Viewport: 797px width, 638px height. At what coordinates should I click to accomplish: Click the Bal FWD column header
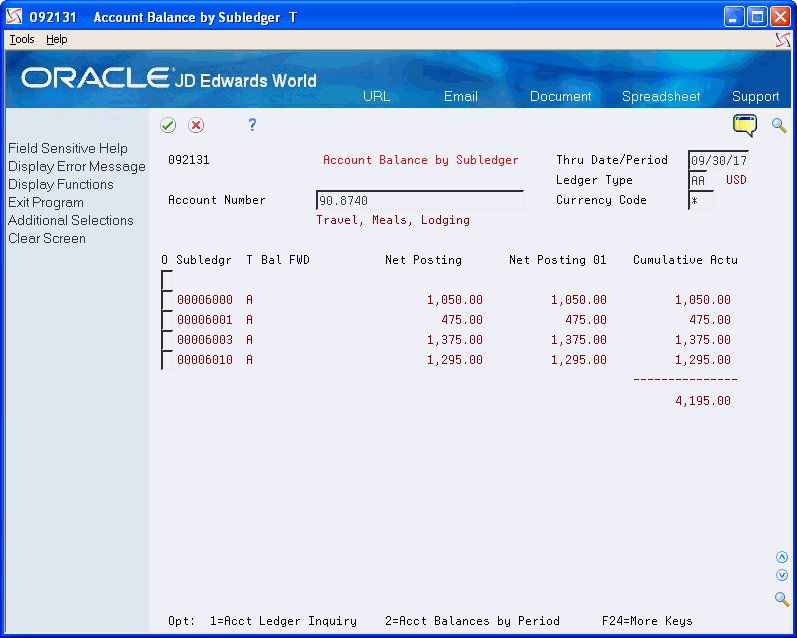click(x=285, y=260)
